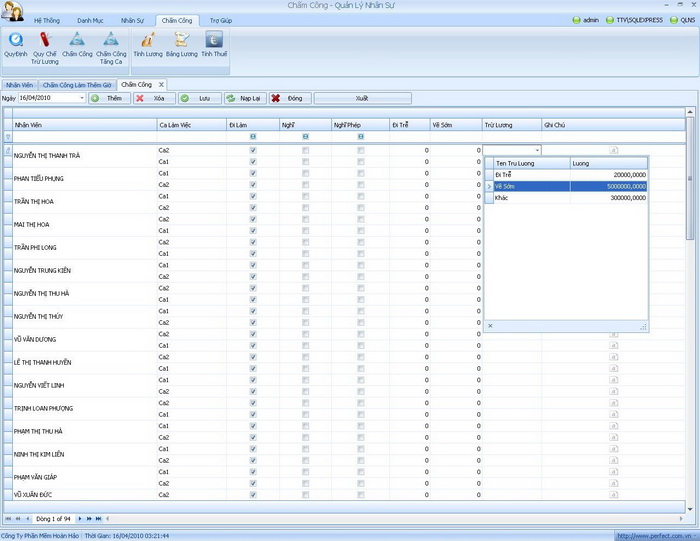Image resolution: width=700 pixels, height=541 pixels.
Task: Toggle Nghỉ Phép checkbox in Vũ Xuân Đức row
Action: coord(361,495)
